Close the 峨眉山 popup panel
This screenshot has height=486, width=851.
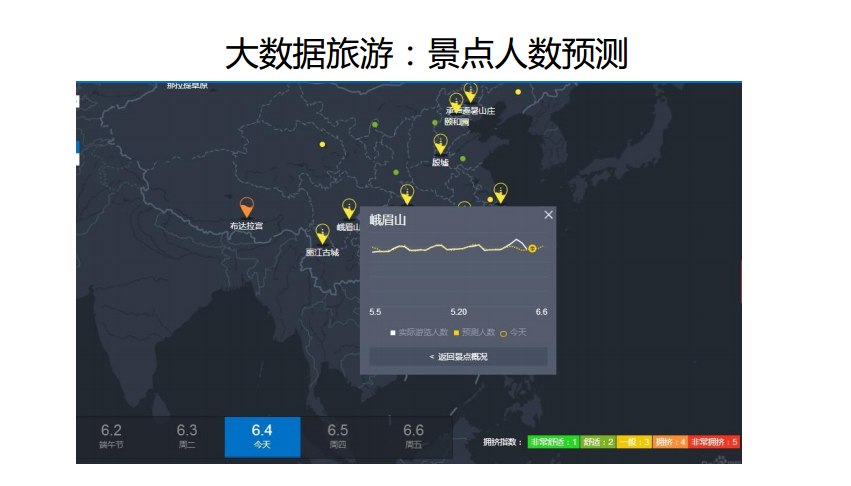click(548, 215)
